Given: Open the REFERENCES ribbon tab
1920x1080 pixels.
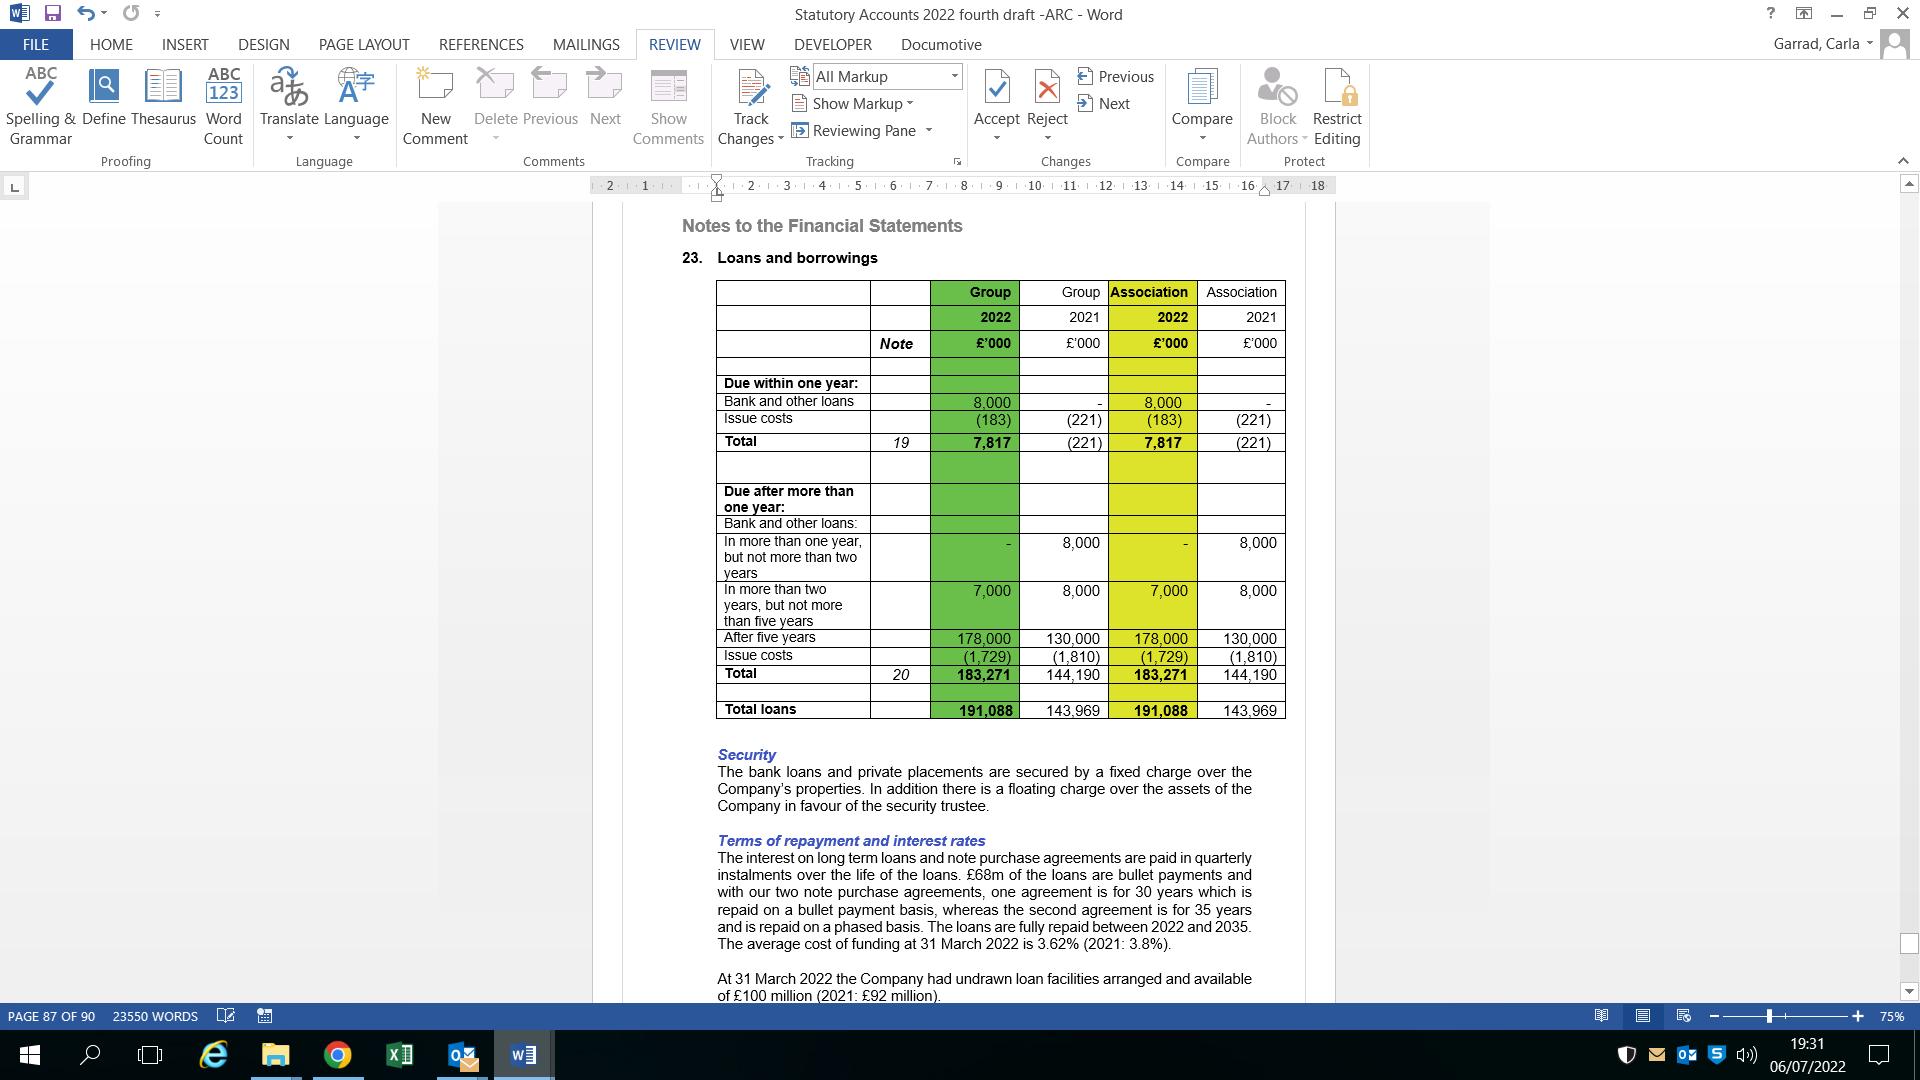Looking at the screenshot, I should pos(481,45).
